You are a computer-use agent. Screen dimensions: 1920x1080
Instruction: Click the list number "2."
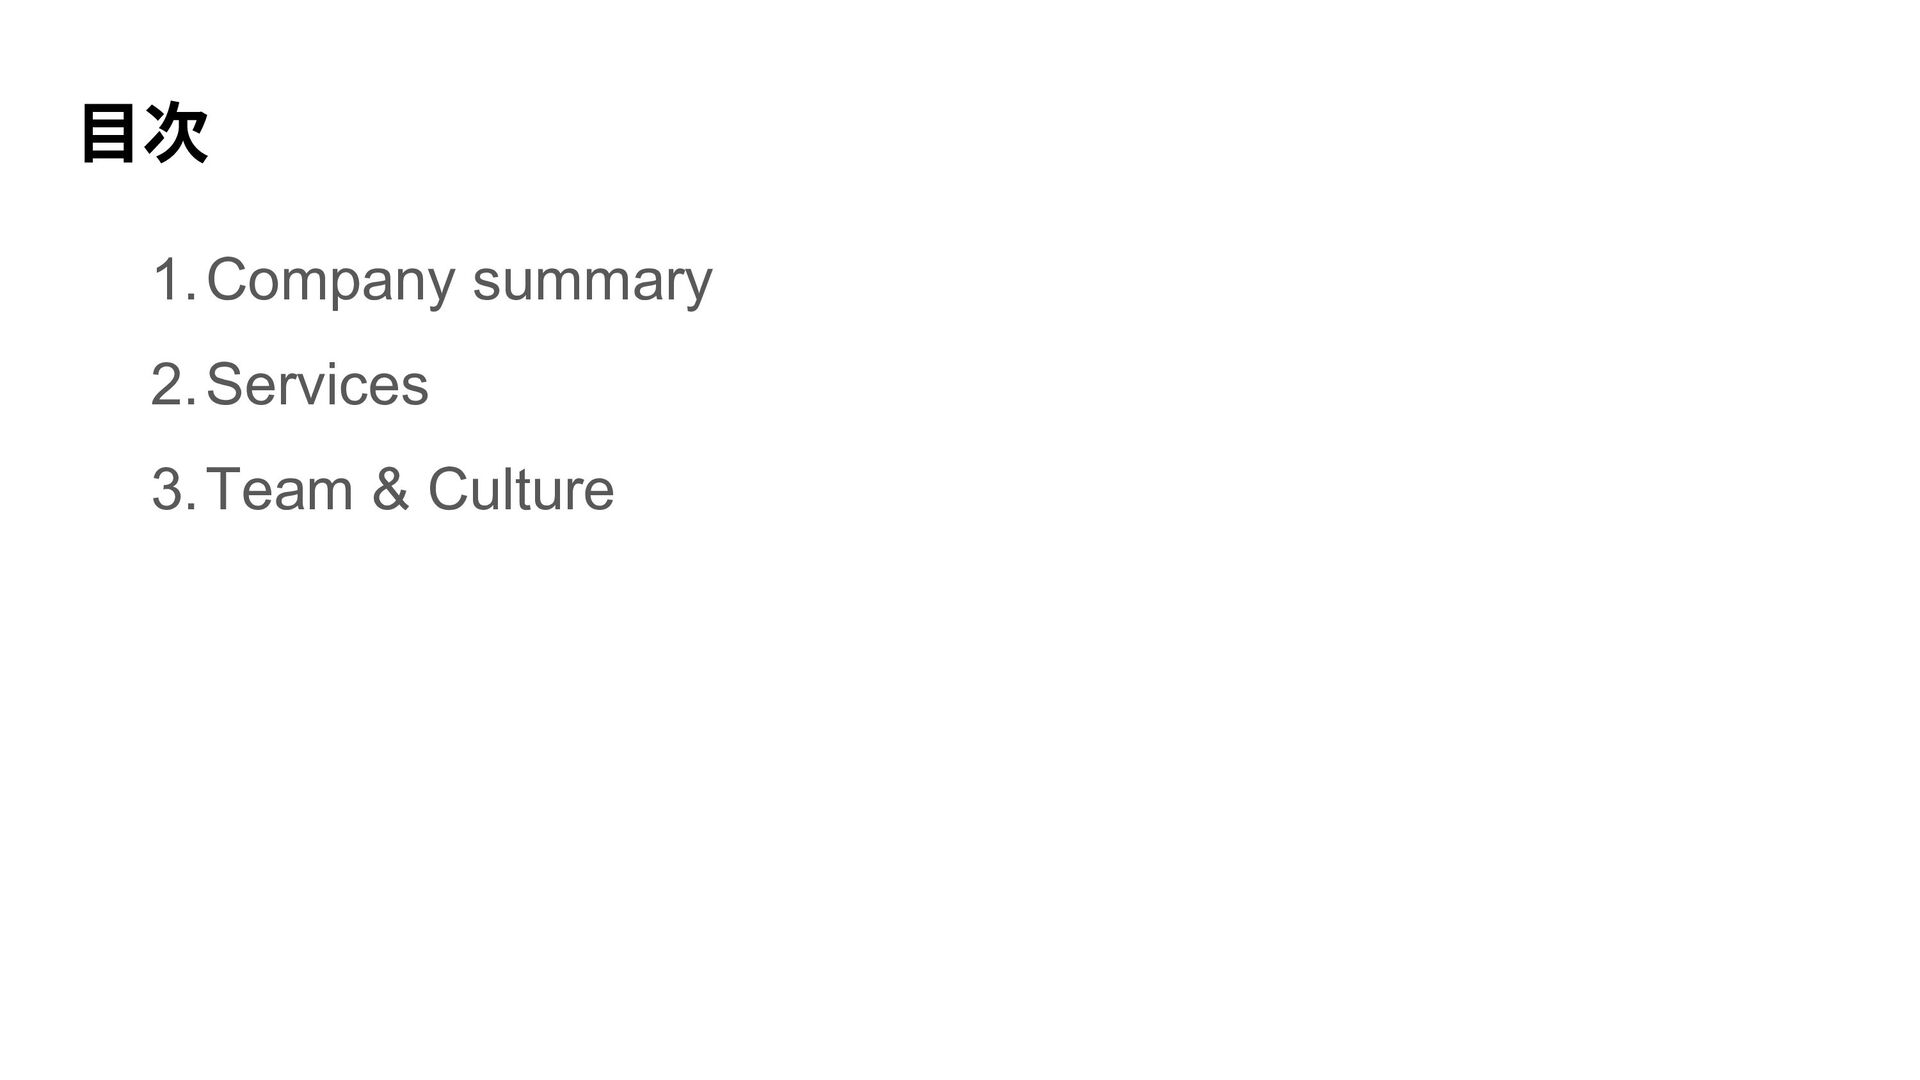tap(175, 385)
